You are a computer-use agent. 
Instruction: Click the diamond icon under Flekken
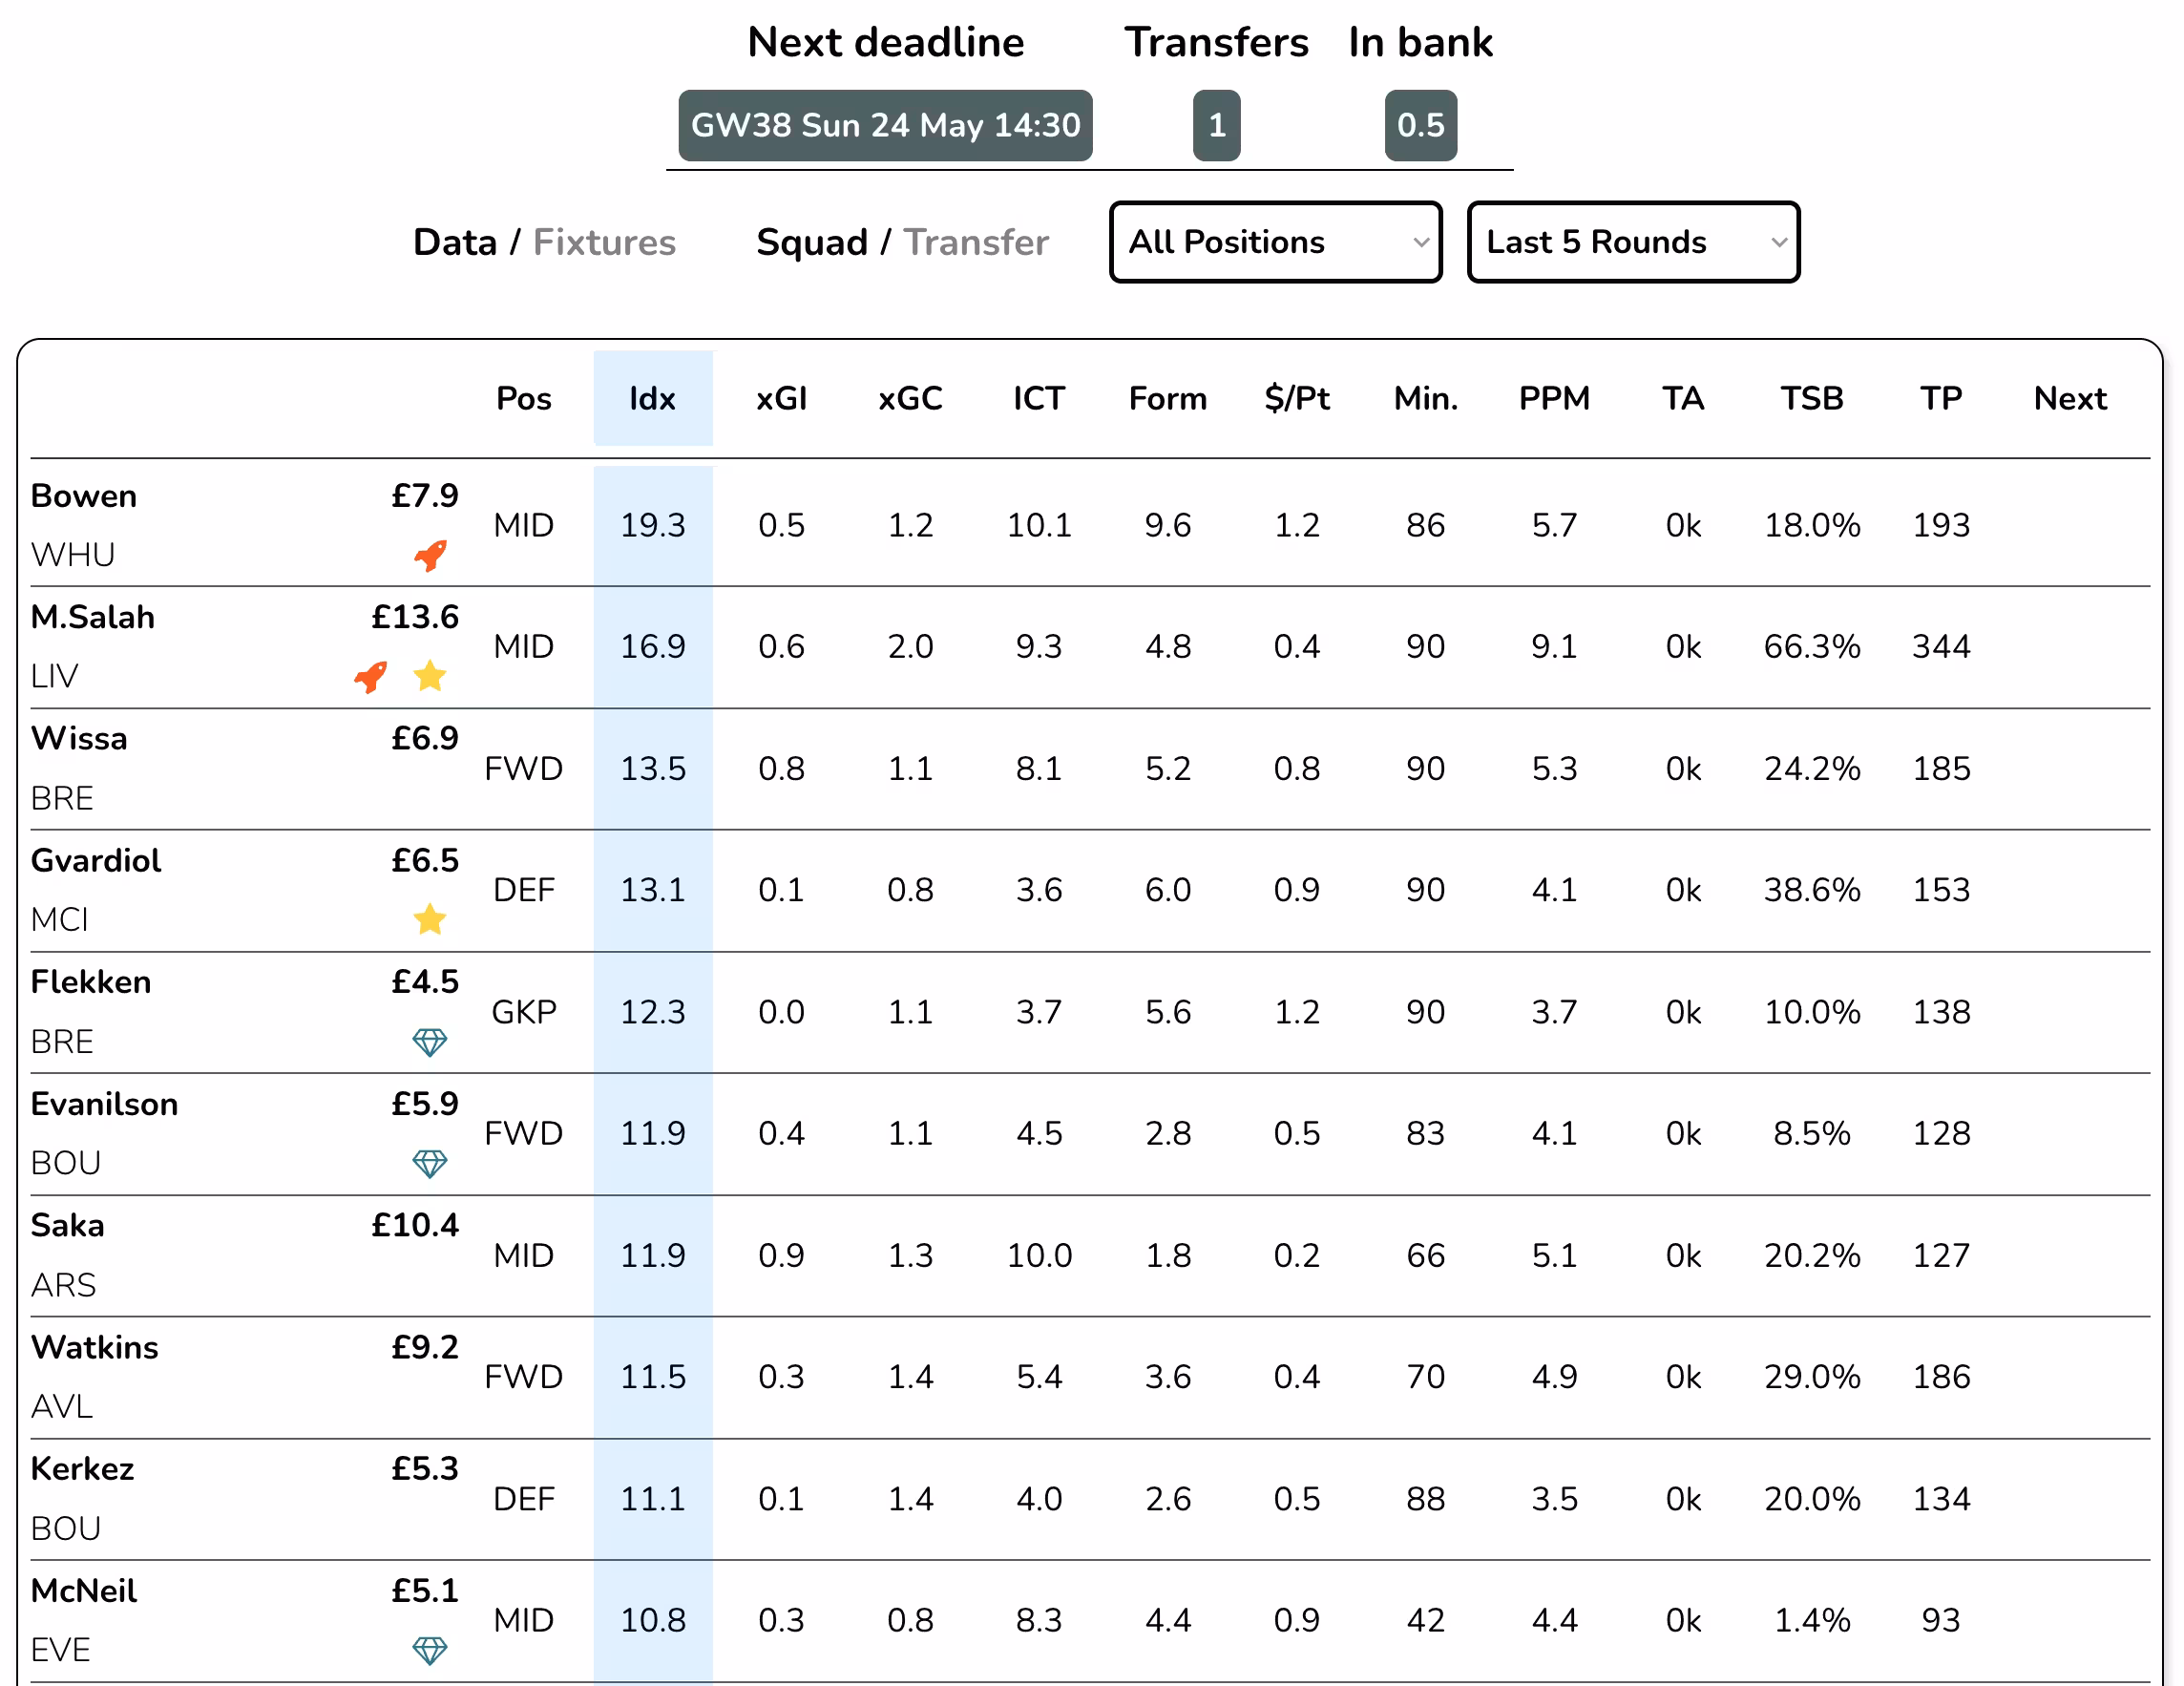tap(430, 1042)
